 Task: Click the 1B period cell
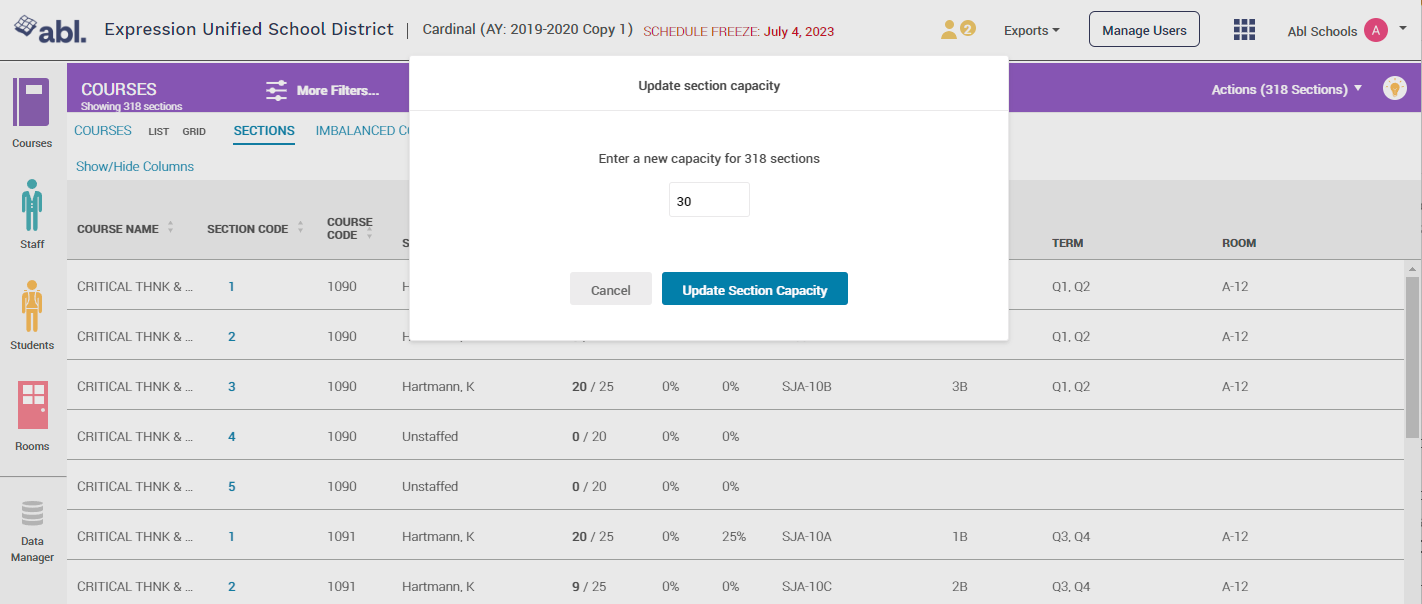(x=960, y=536)
